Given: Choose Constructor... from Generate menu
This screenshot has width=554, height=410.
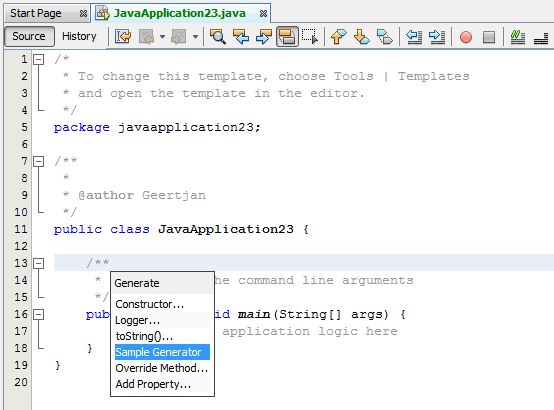Looking at the screenshot, I should tap(162, 304).
